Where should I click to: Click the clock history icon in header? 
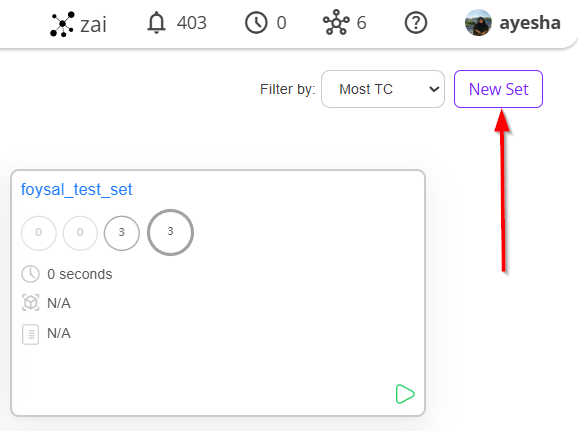pyautogui.click(x=256, y=23)
